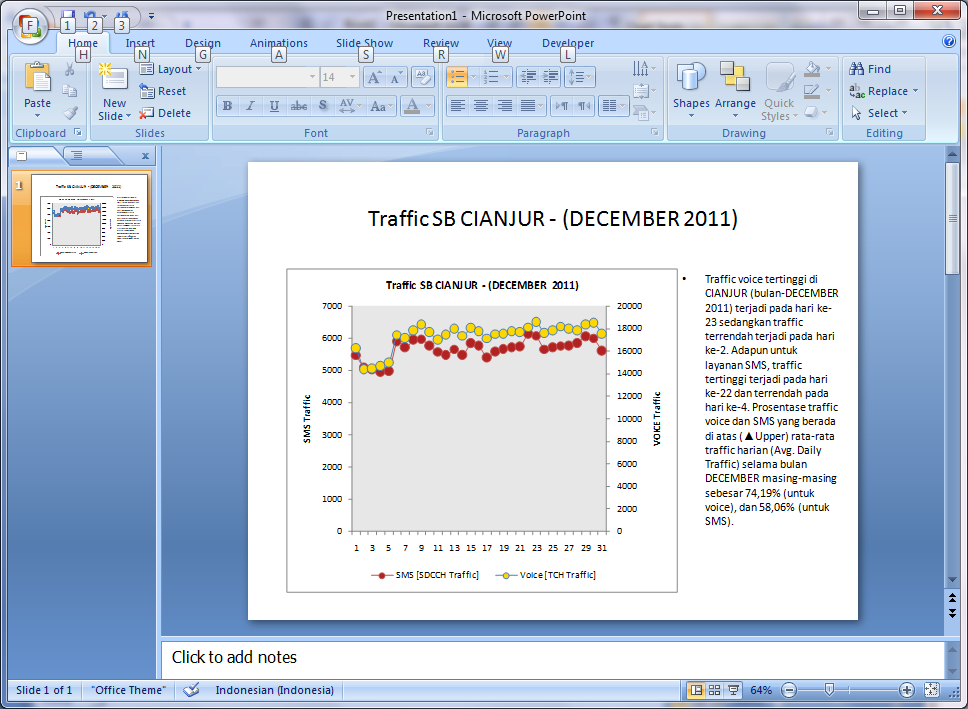Viewport: 968px width, 709px height.
Task: Click the Delete slide button
Action: 165,113
